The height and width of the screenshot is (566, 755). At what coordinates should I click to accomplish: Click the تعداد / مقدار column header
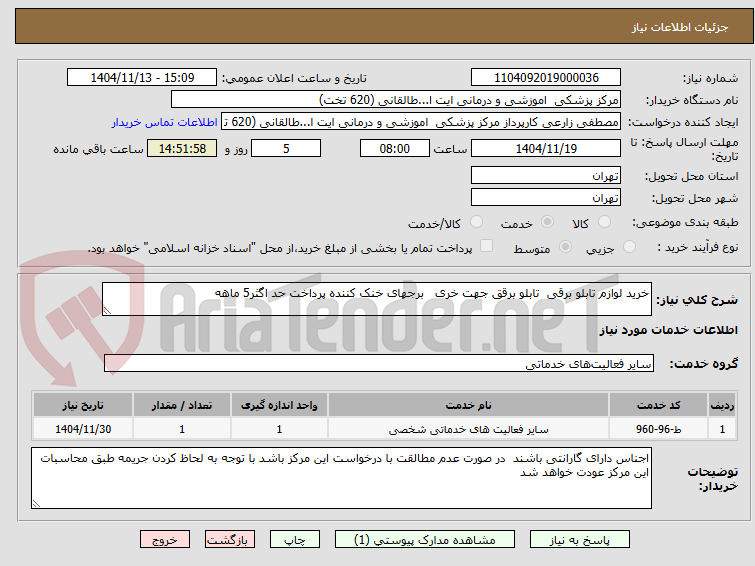[182, 405]
